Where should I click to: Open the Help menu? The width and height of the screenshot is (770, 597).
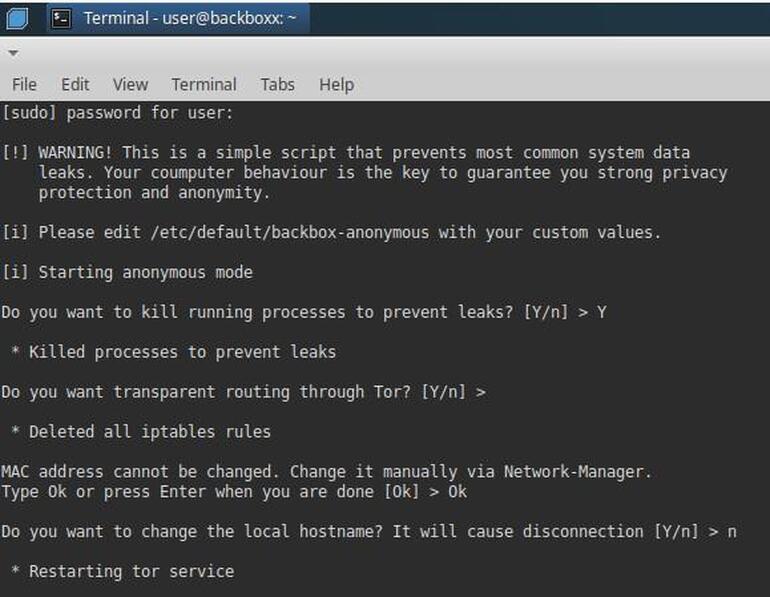click(x=336, y=84)
